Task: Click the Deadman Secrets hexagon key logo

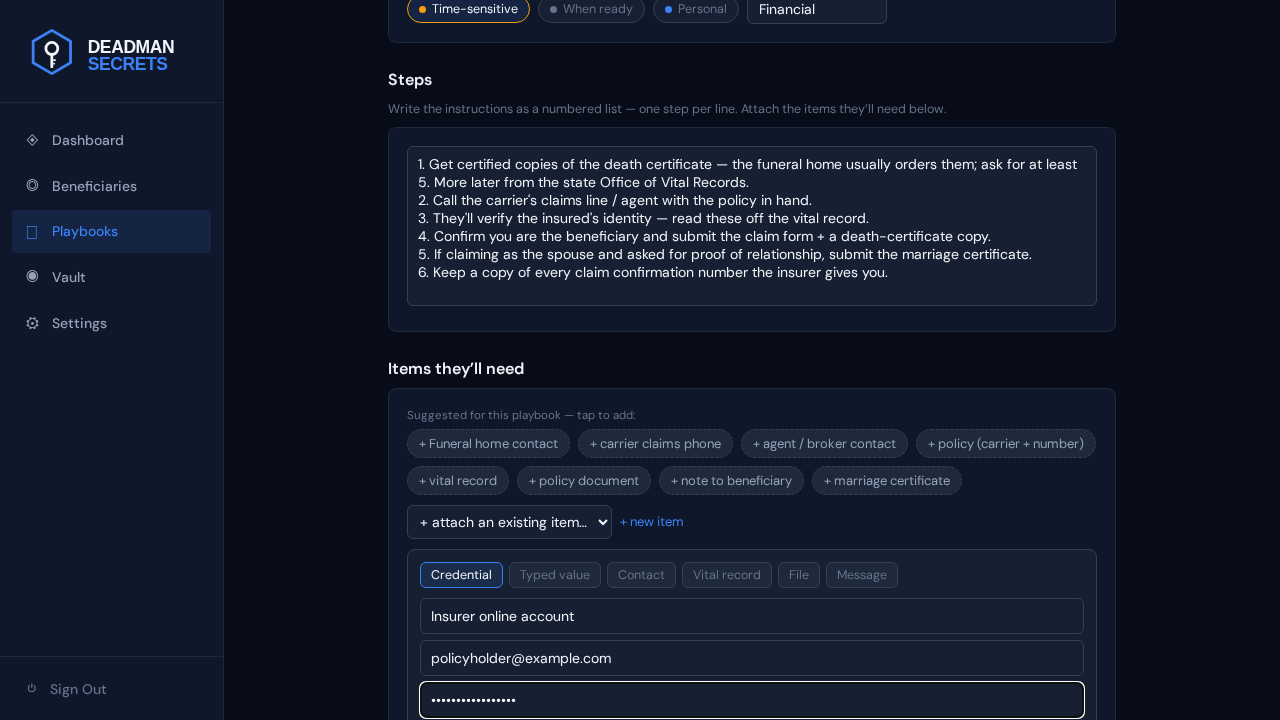Action: [x=52, y=52]
